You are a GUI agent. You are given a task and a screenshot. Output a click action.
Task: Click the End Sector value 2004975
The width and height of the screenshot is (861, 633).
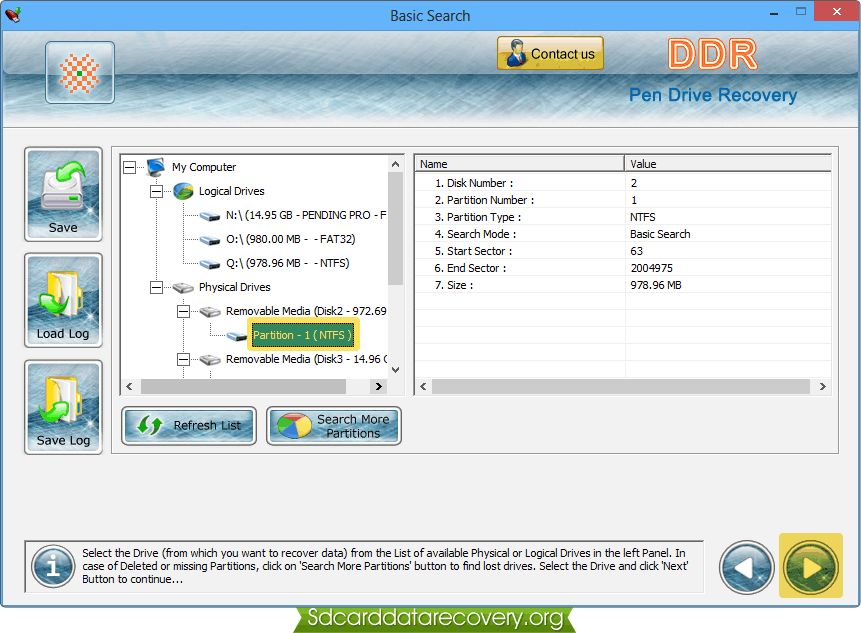pyautogui.click(x=651, y=268)
